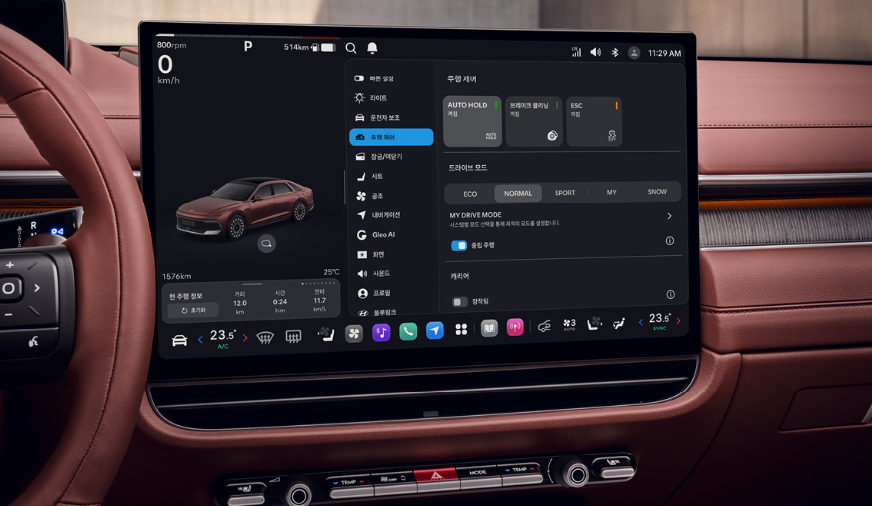This screenshot has height=506, width=872.
Task: Open the all apps grid
Action: pyautogui.click(x=461, y=330)
